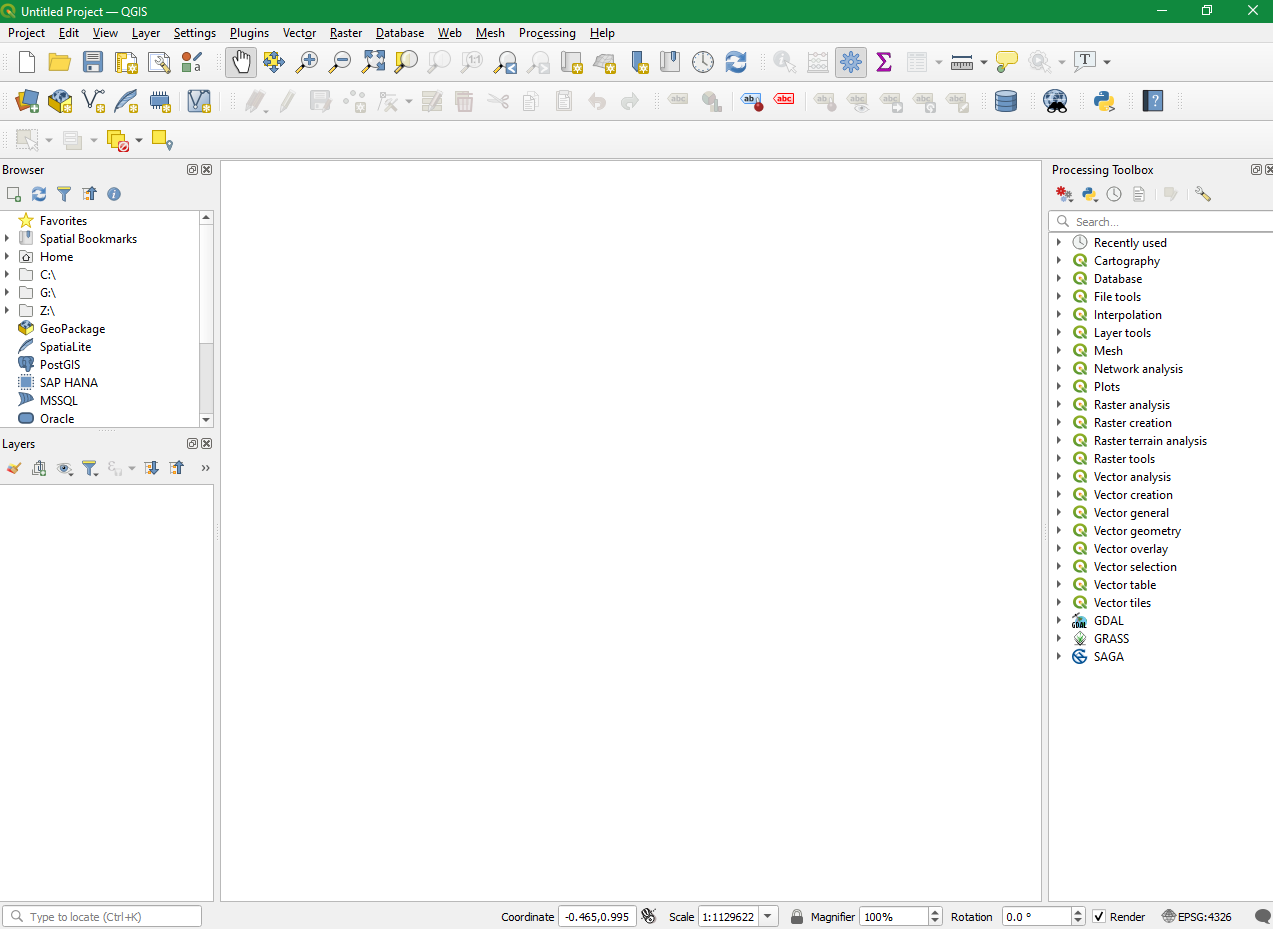Open the Processing History clock icon in the toolbox
Screen dimensions: 1276x931
[x=1114, y=194]
